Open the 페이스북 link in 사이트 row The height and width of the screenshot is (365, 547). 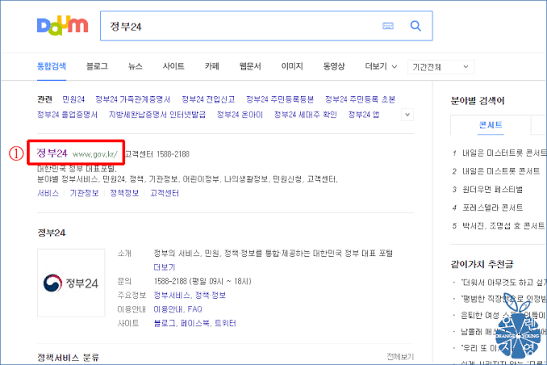(195, 323)
